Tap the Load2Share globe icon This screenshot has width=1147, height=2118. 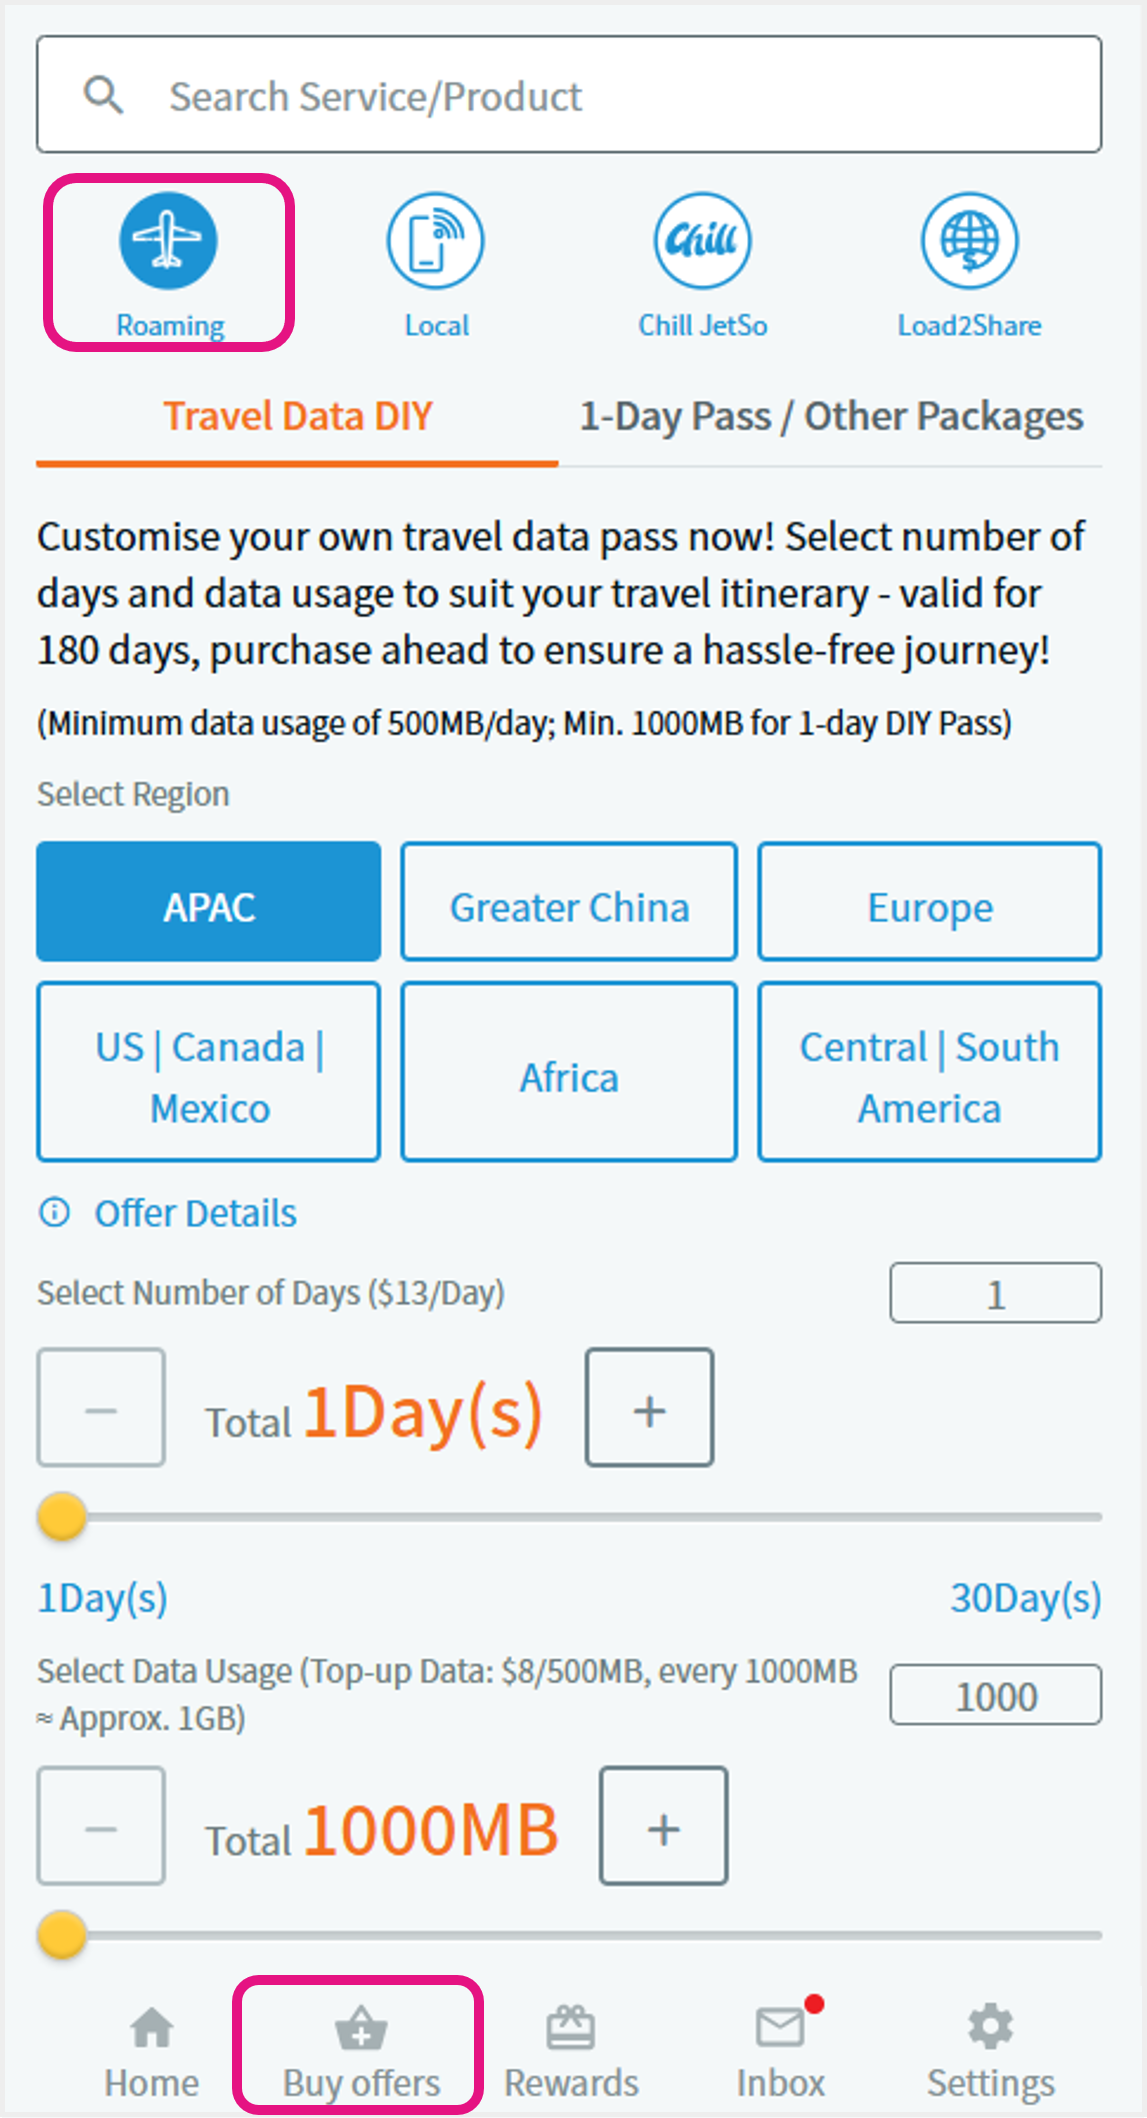(970, 241)
